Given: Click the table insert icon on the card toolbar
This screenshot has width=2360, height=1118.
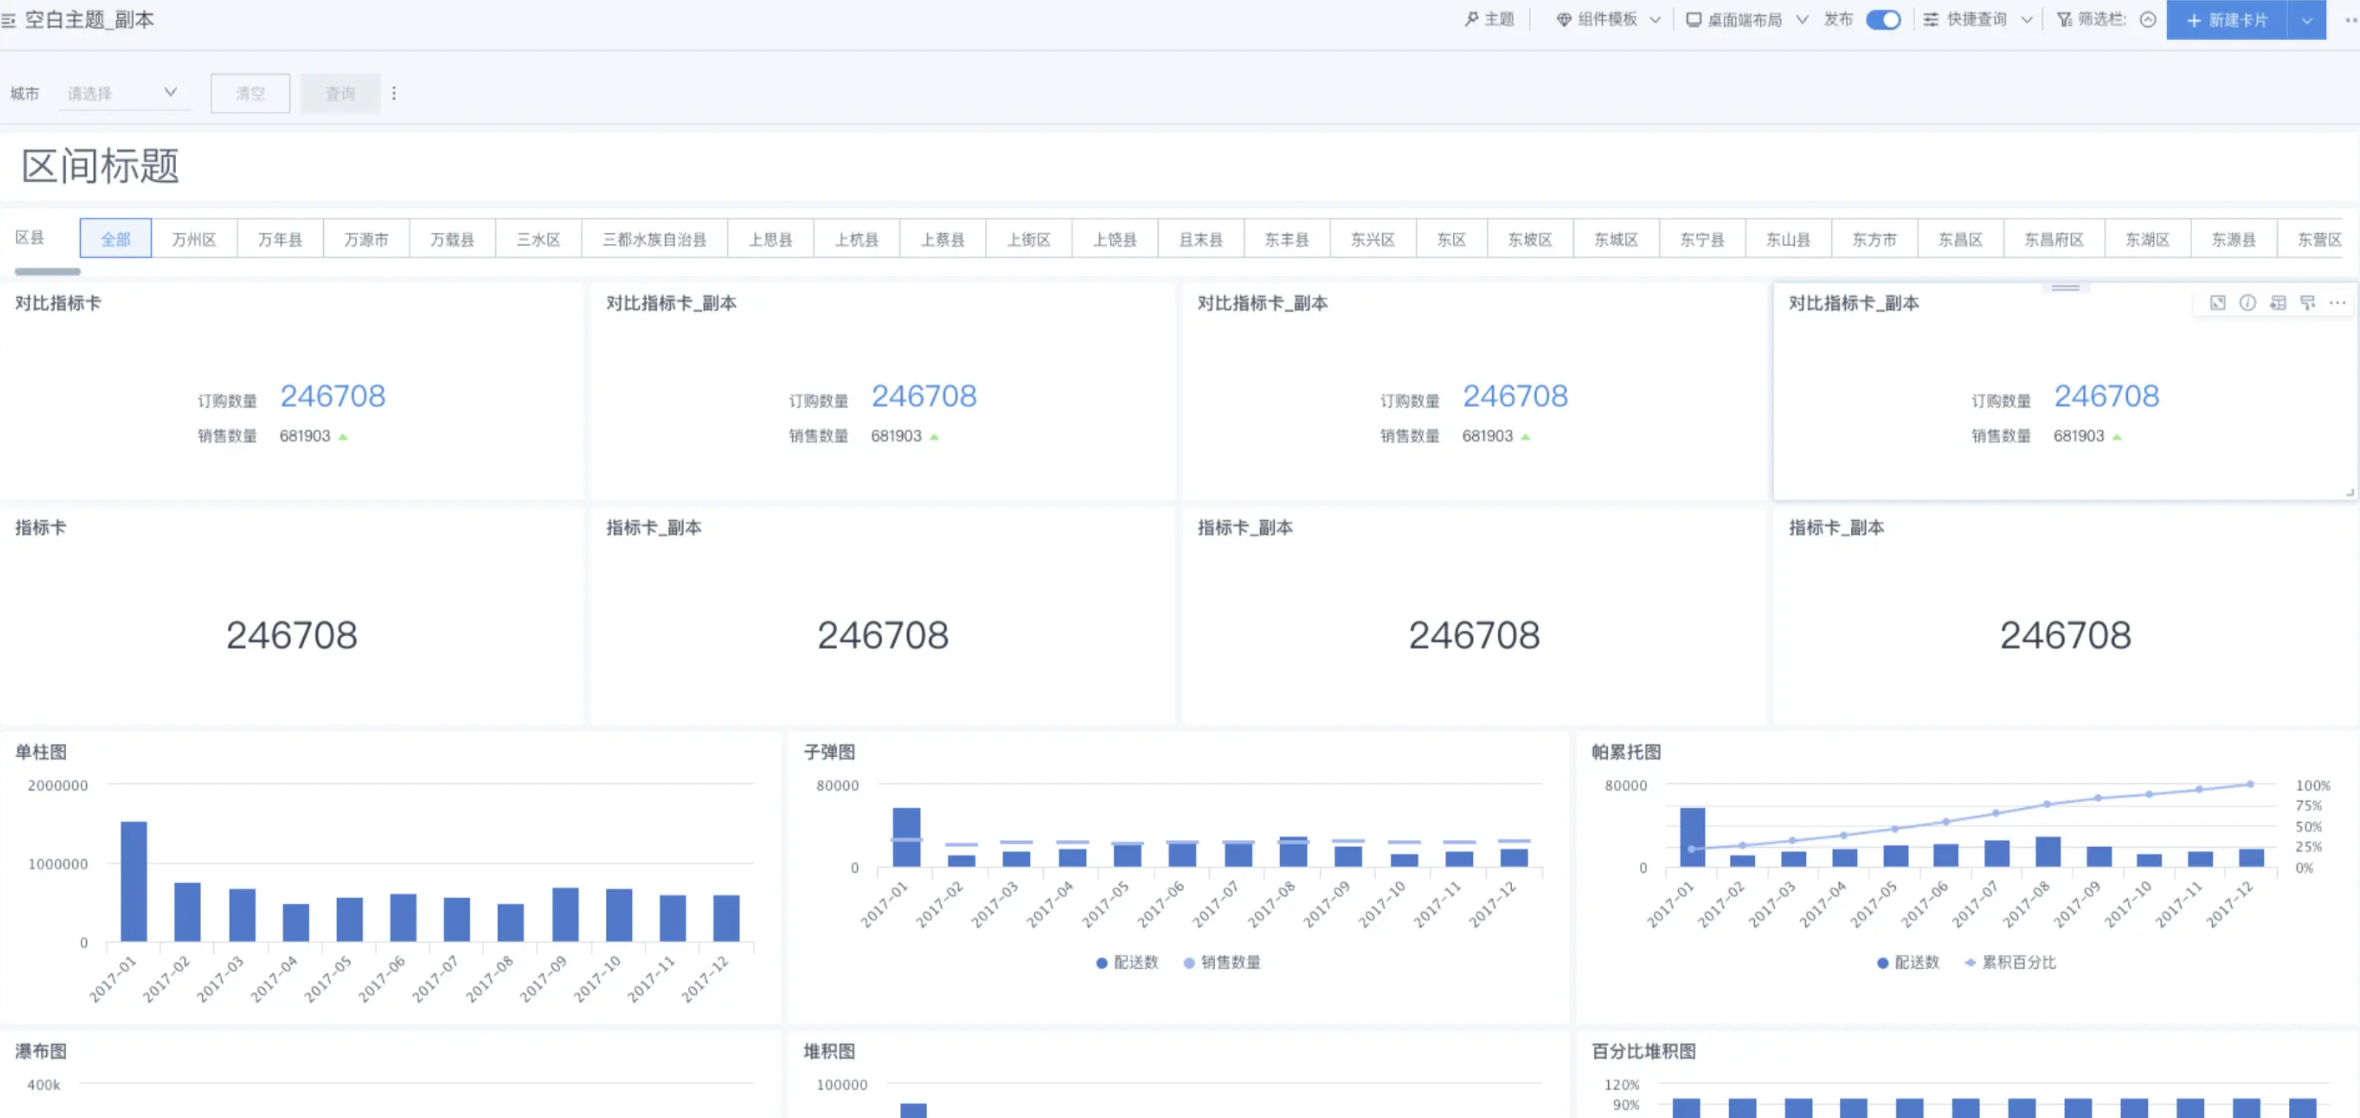Looking at the screenshot, I should [x=2277, y=303].
